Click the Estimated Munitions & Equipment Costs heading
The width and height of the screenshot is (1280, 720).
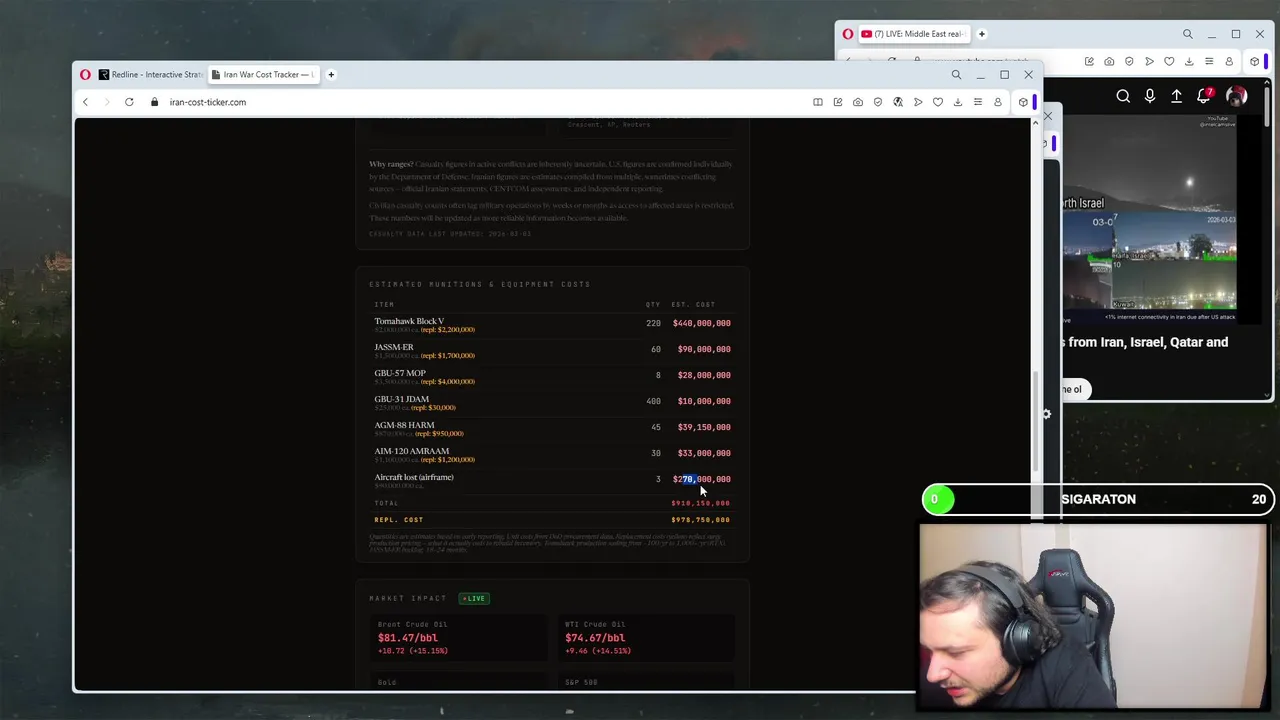click(480, 284)
